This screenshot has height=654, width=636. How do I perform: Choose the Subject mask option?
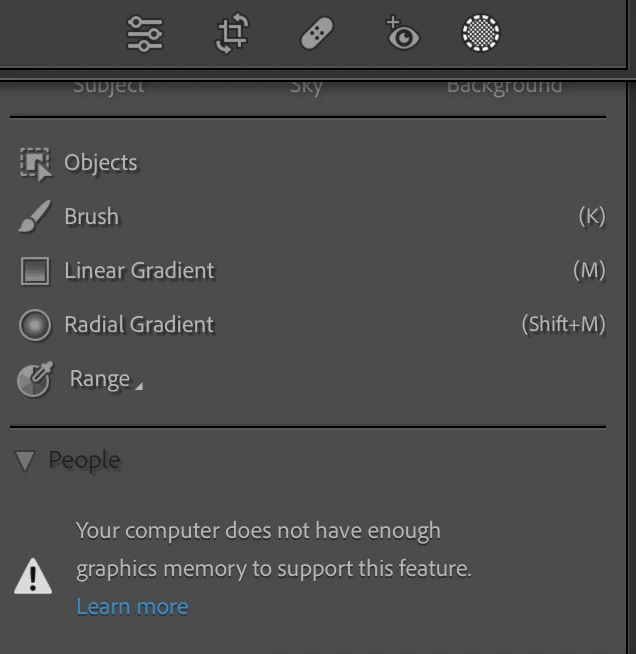(108, 86)
